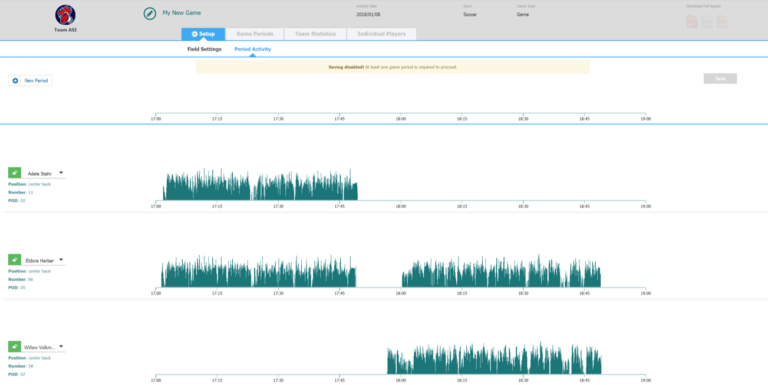Download the middle grey report file icon
This screenshot has width=768, height=385.
(707, 21)
